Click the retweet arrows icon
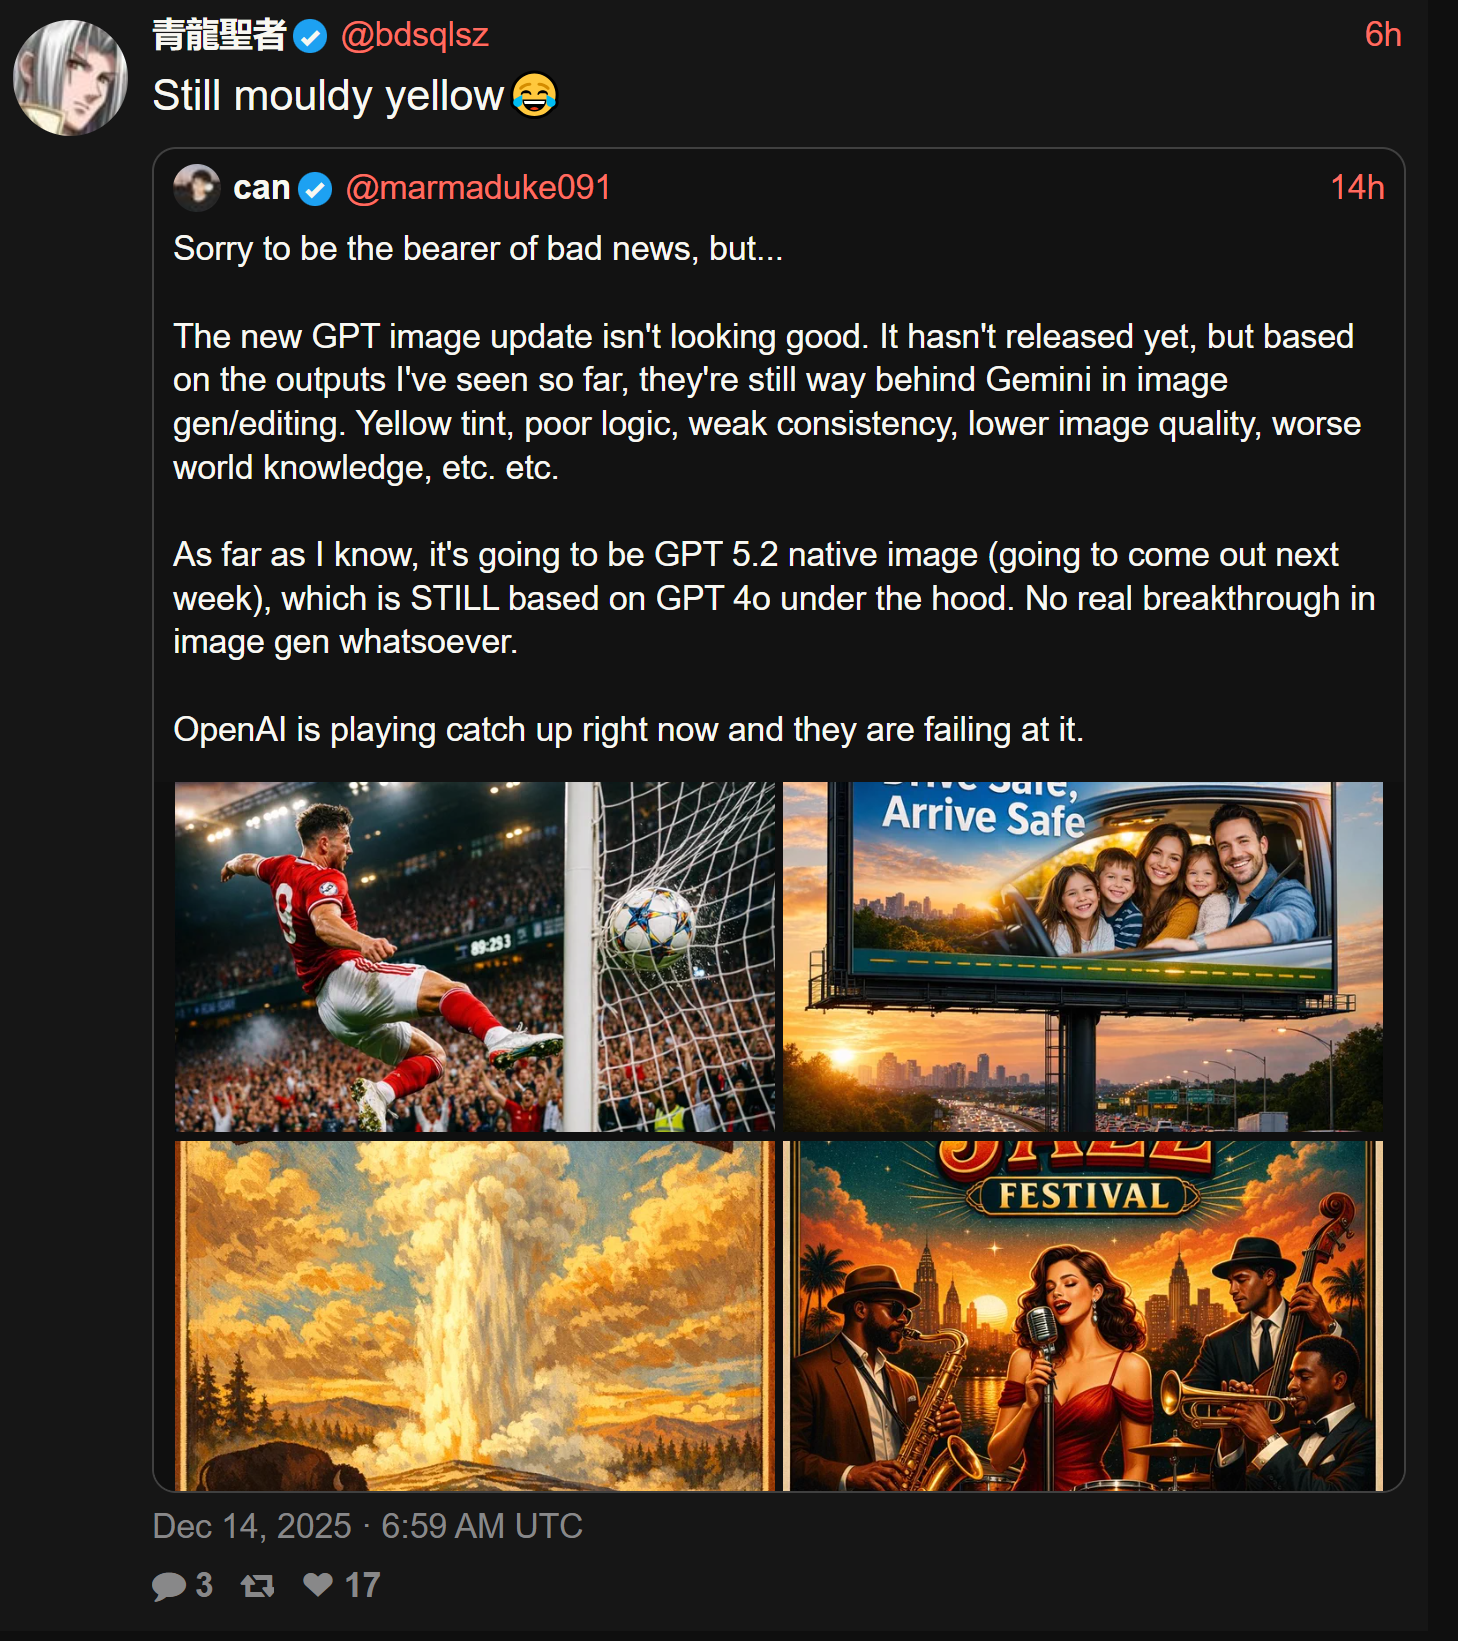This screenshot has width=1458, height=1641. 257,1585
